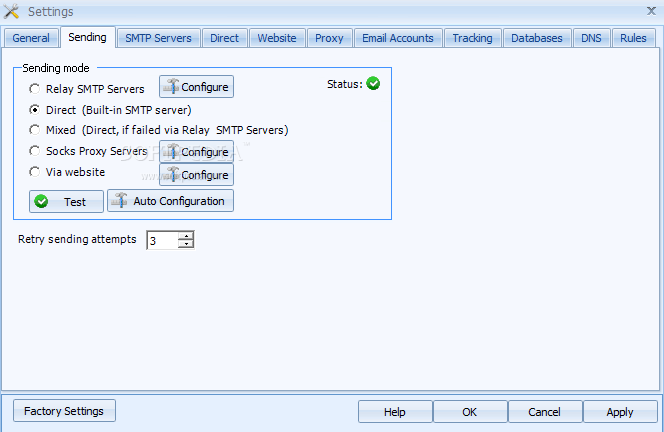This screenshot has width=664, height=432.
Task: Run the sending Test button
Action: (x=66, y=201)
